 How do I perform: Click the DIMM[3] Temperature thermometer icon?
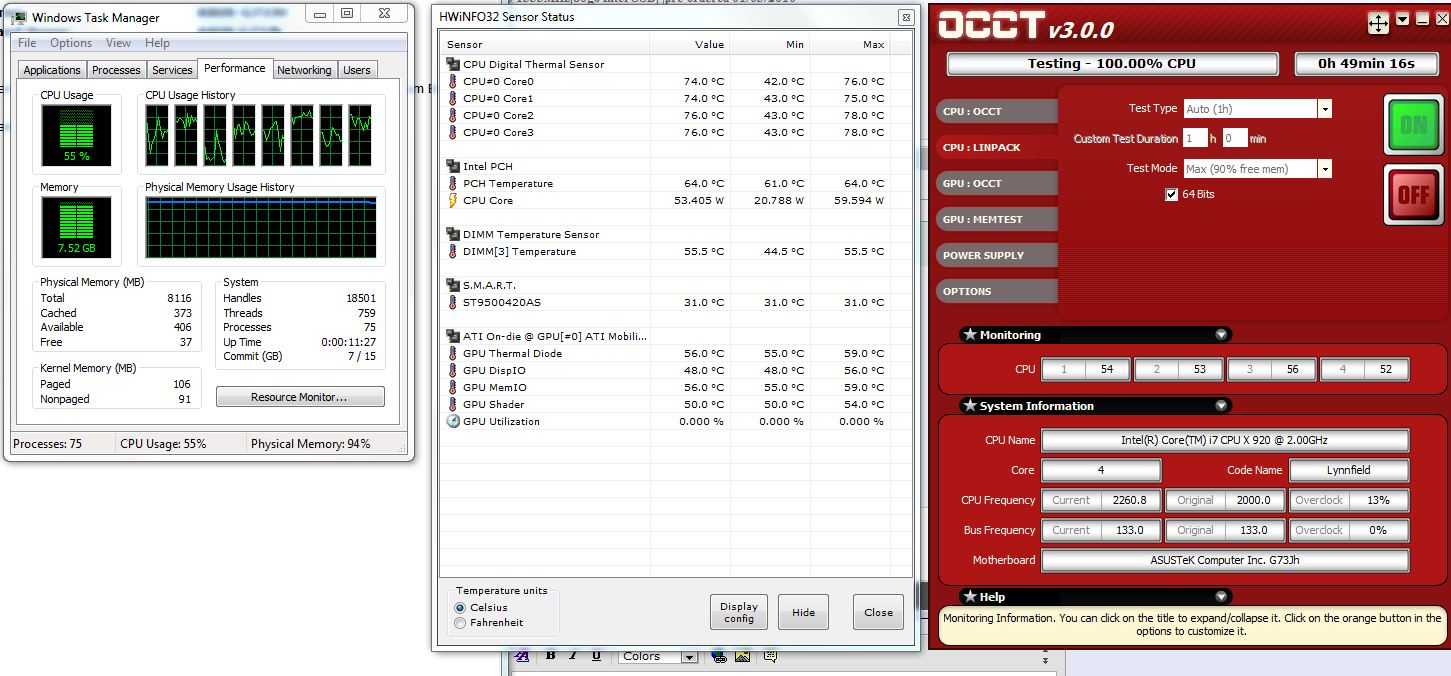tap(453, 251)
